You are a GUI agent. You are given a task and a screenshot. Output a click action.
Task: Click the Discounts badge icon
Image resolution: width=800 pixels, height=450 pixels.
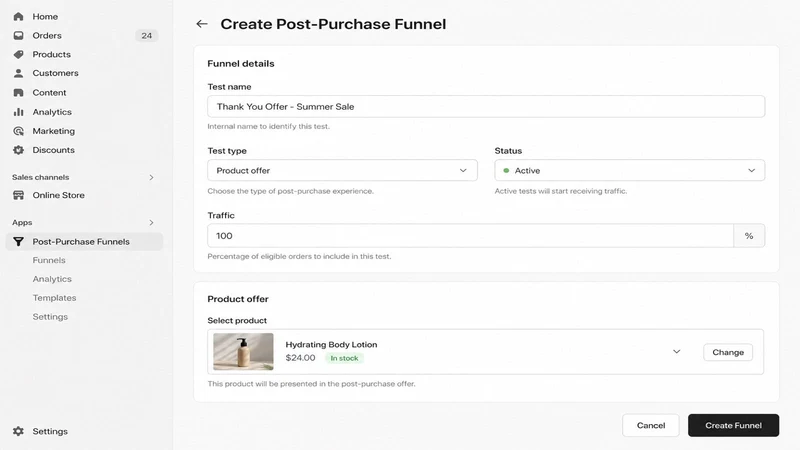tap(18, 150)
